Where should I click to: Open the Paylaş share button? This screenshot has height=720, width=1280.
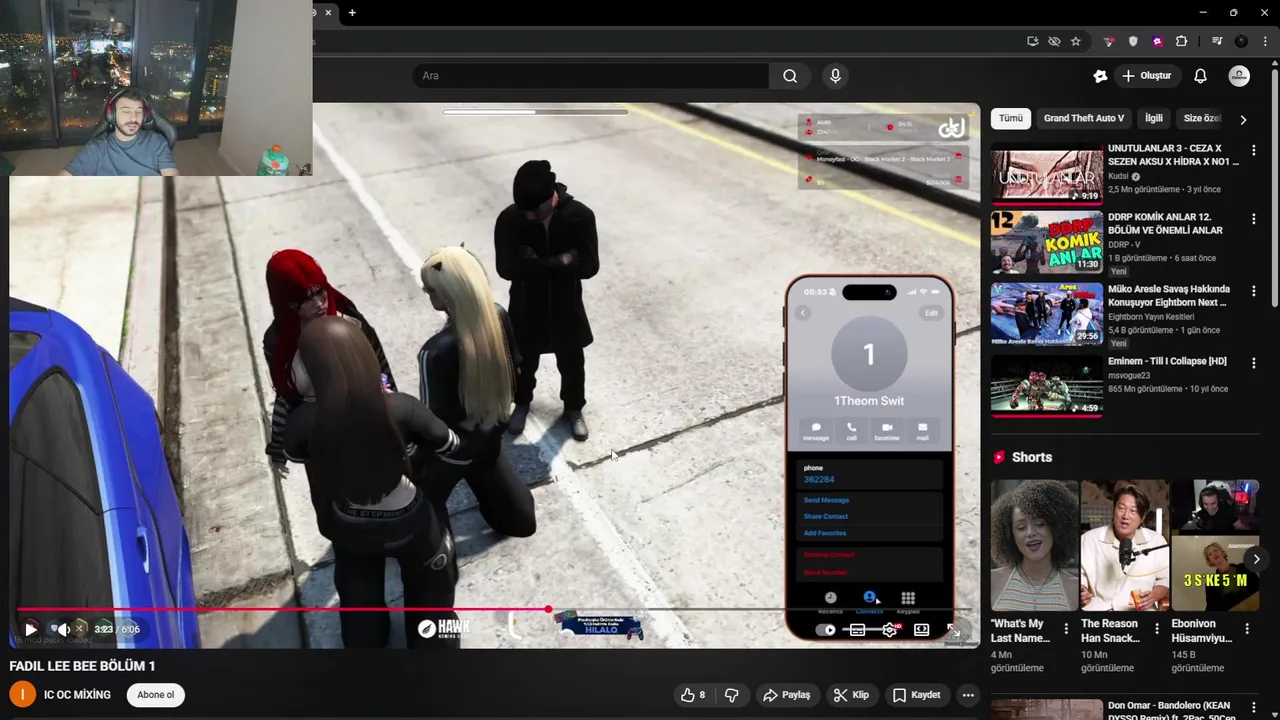coord(787,695)
